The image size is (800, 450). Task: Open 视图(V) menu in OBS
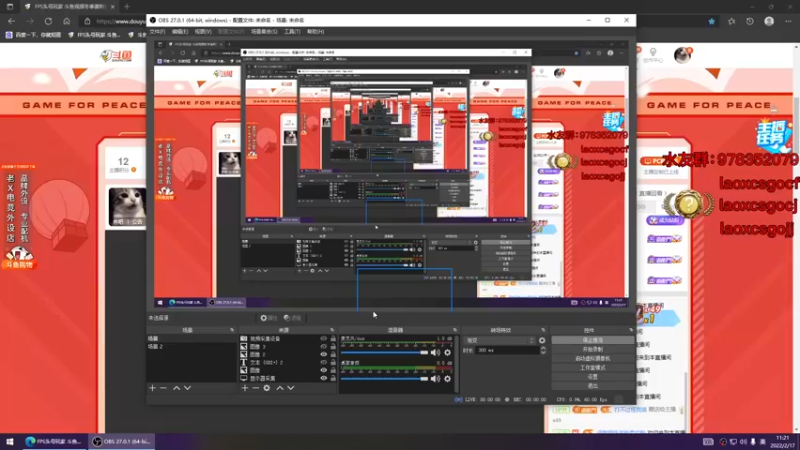[x=203, y=32]
